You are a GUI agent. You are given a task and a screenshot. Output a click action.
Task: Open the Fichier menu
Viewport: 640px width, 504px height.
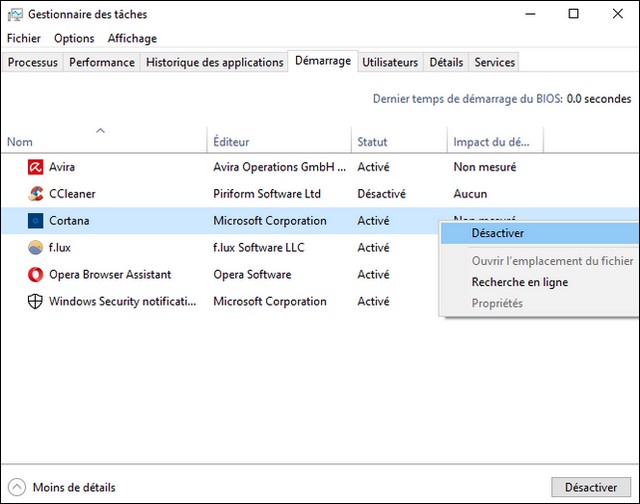pos(24,38)
